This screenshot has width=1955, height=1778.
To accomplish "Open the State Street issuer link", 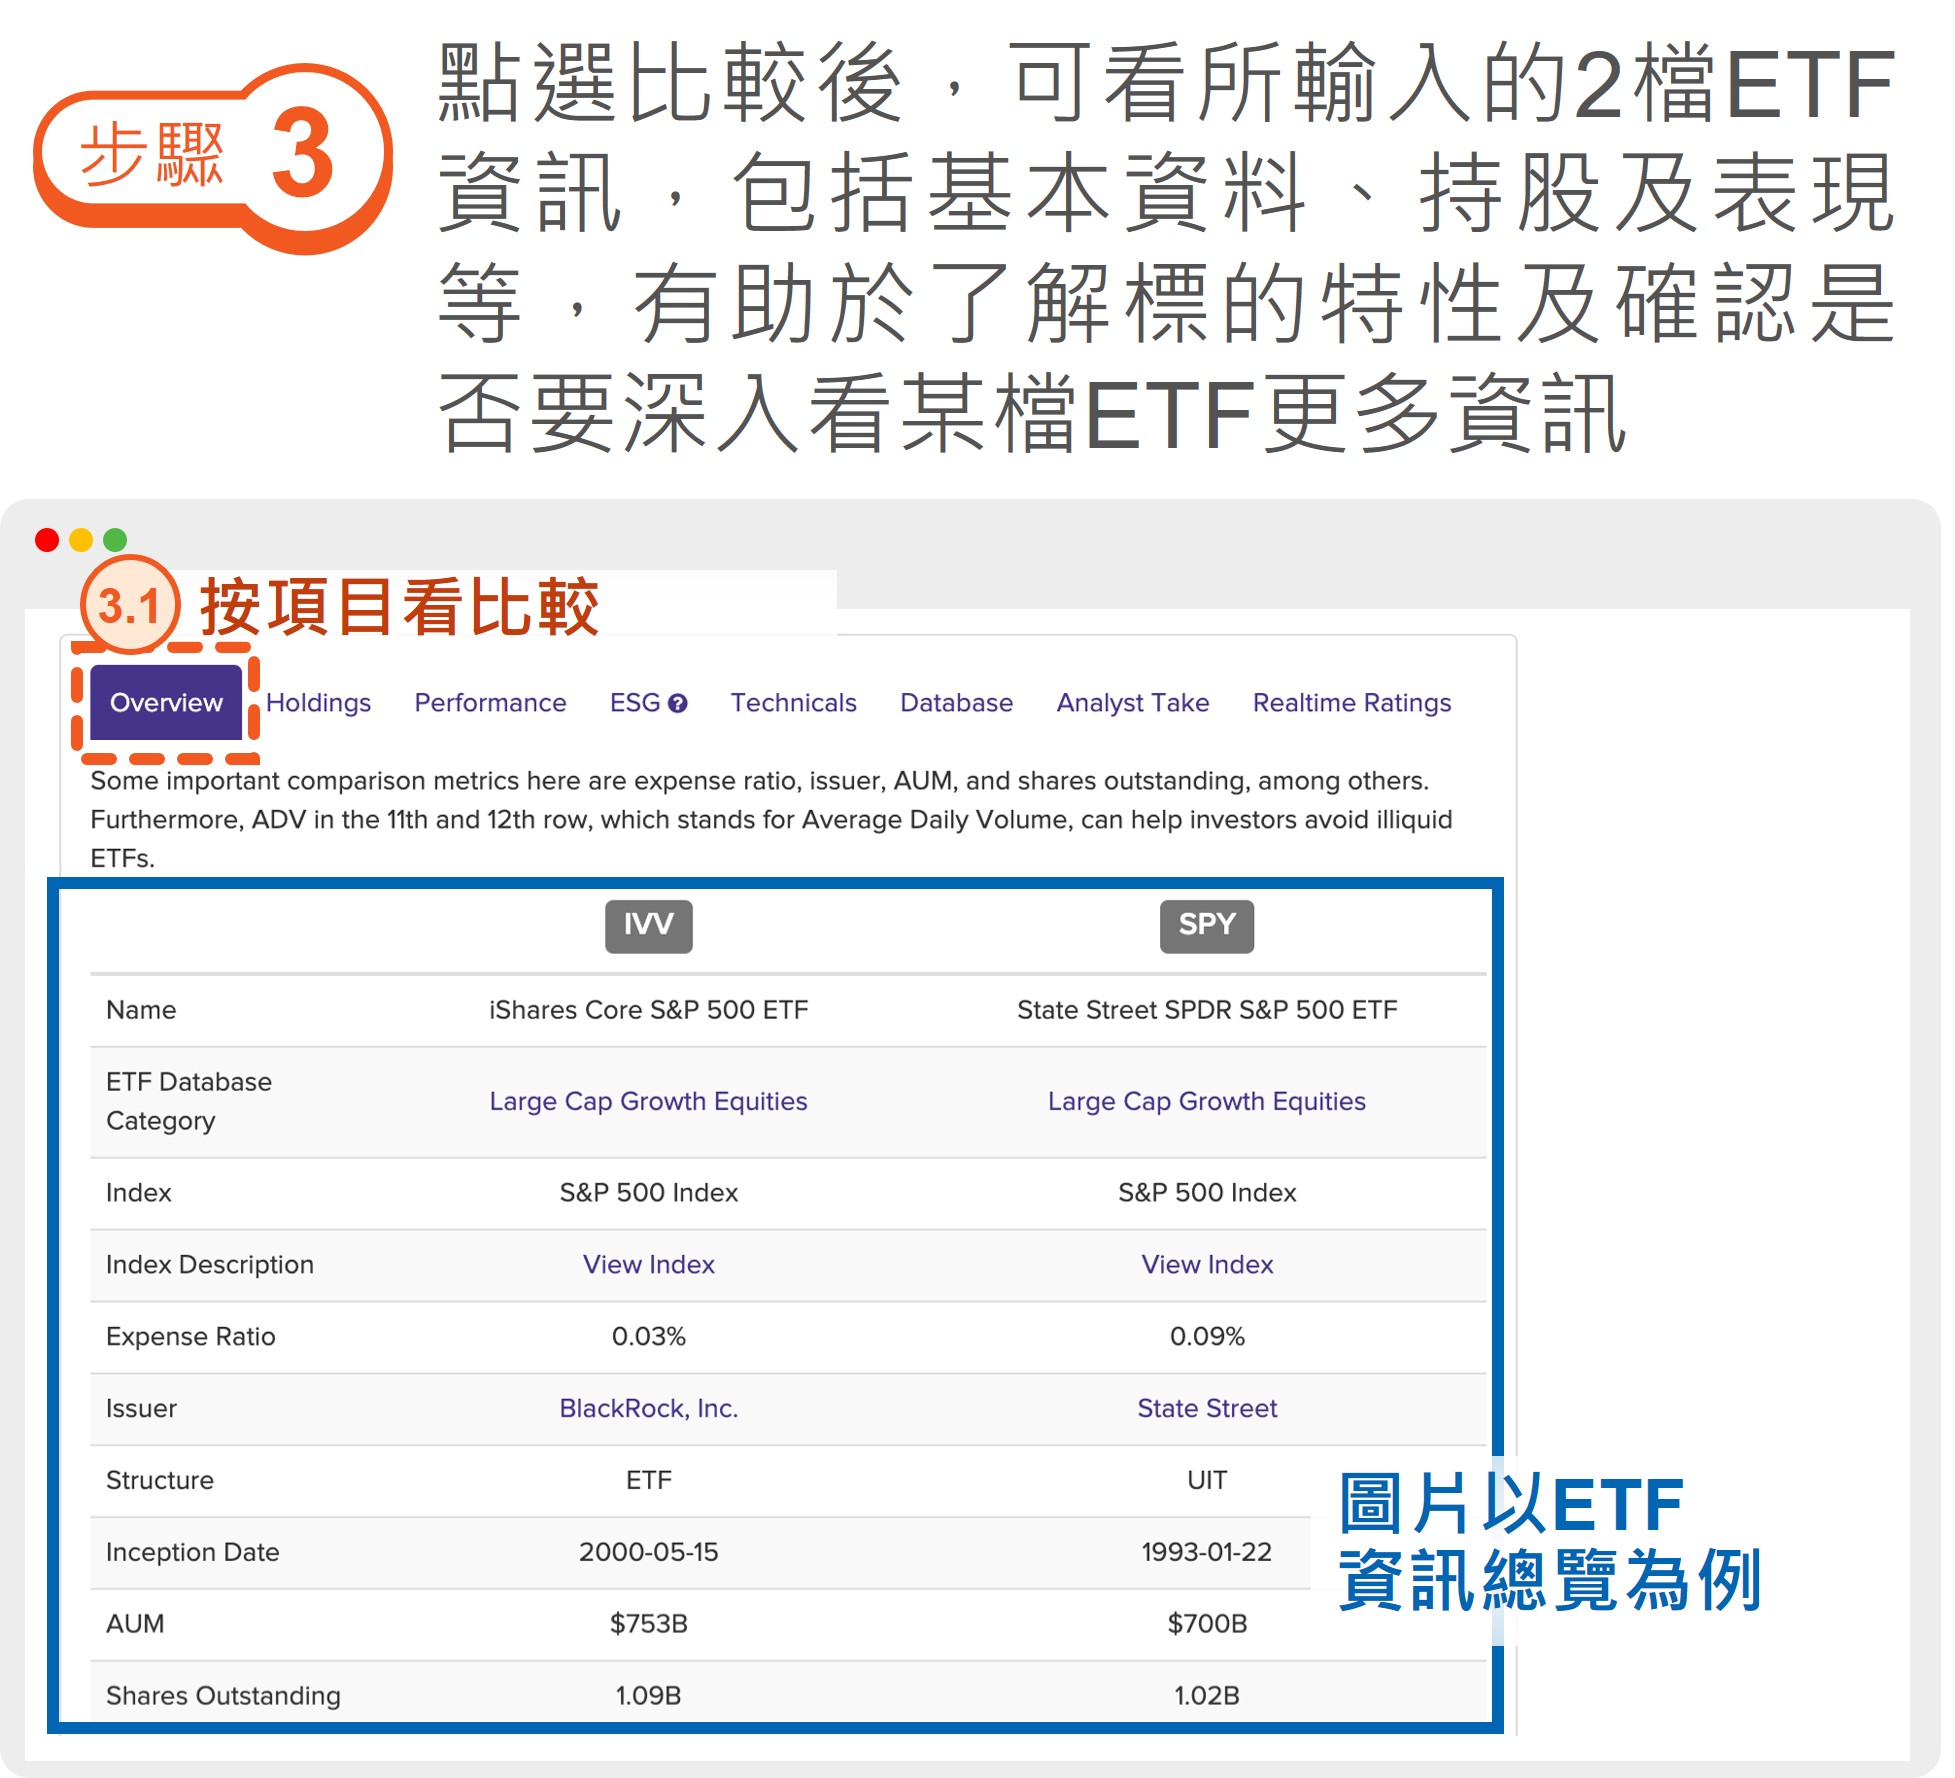I will click(1207, 1408).
